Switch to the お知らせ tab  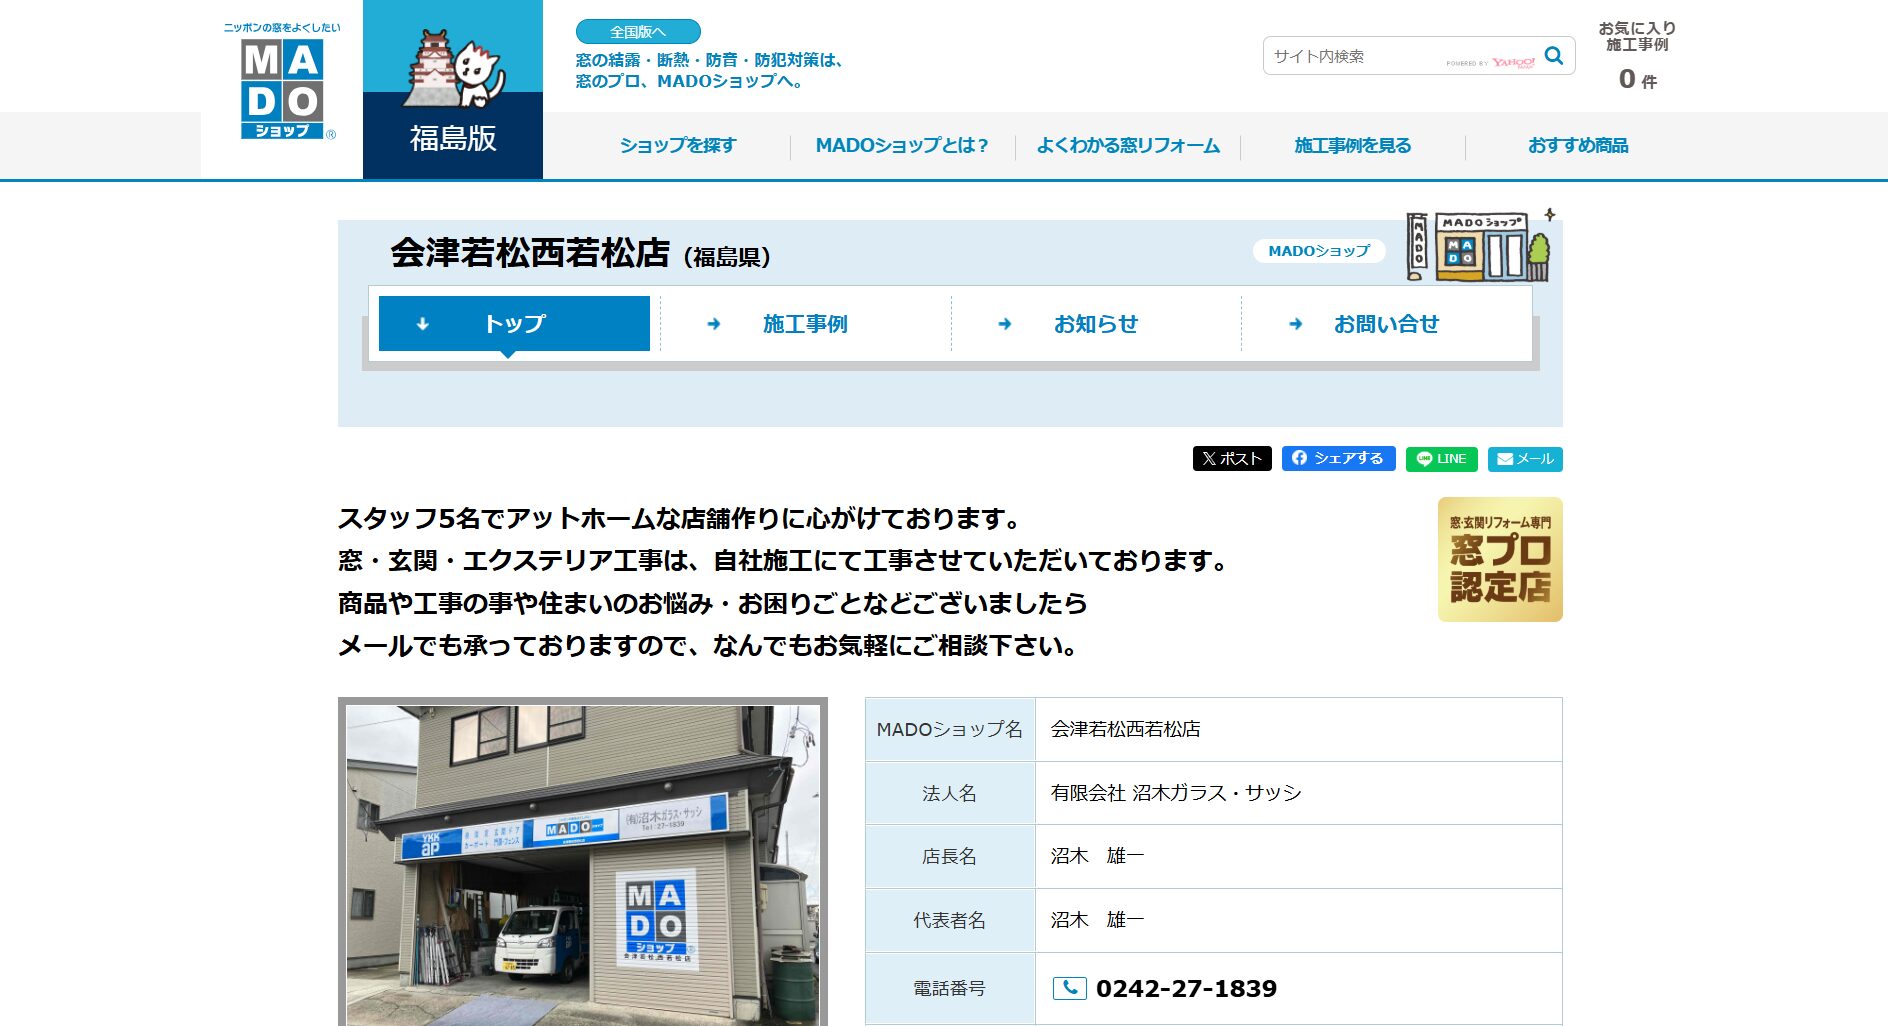pyautogui.click(x=1096, y=323)
